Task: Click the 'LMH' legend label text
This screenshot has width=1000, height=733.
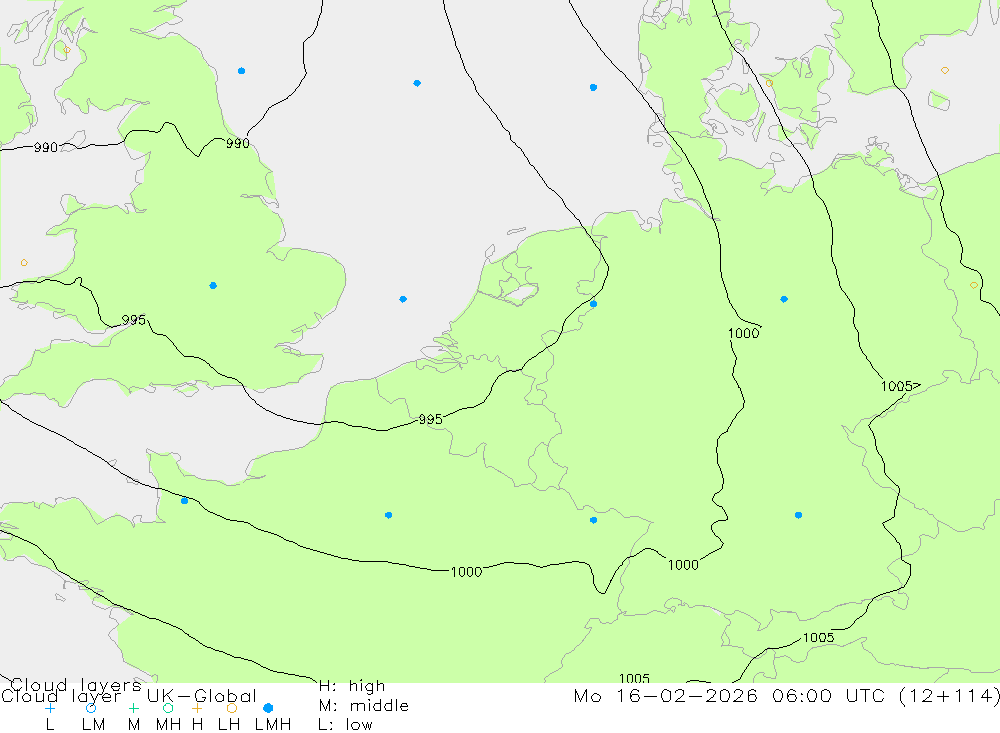Action: click(x=273, y=725)
